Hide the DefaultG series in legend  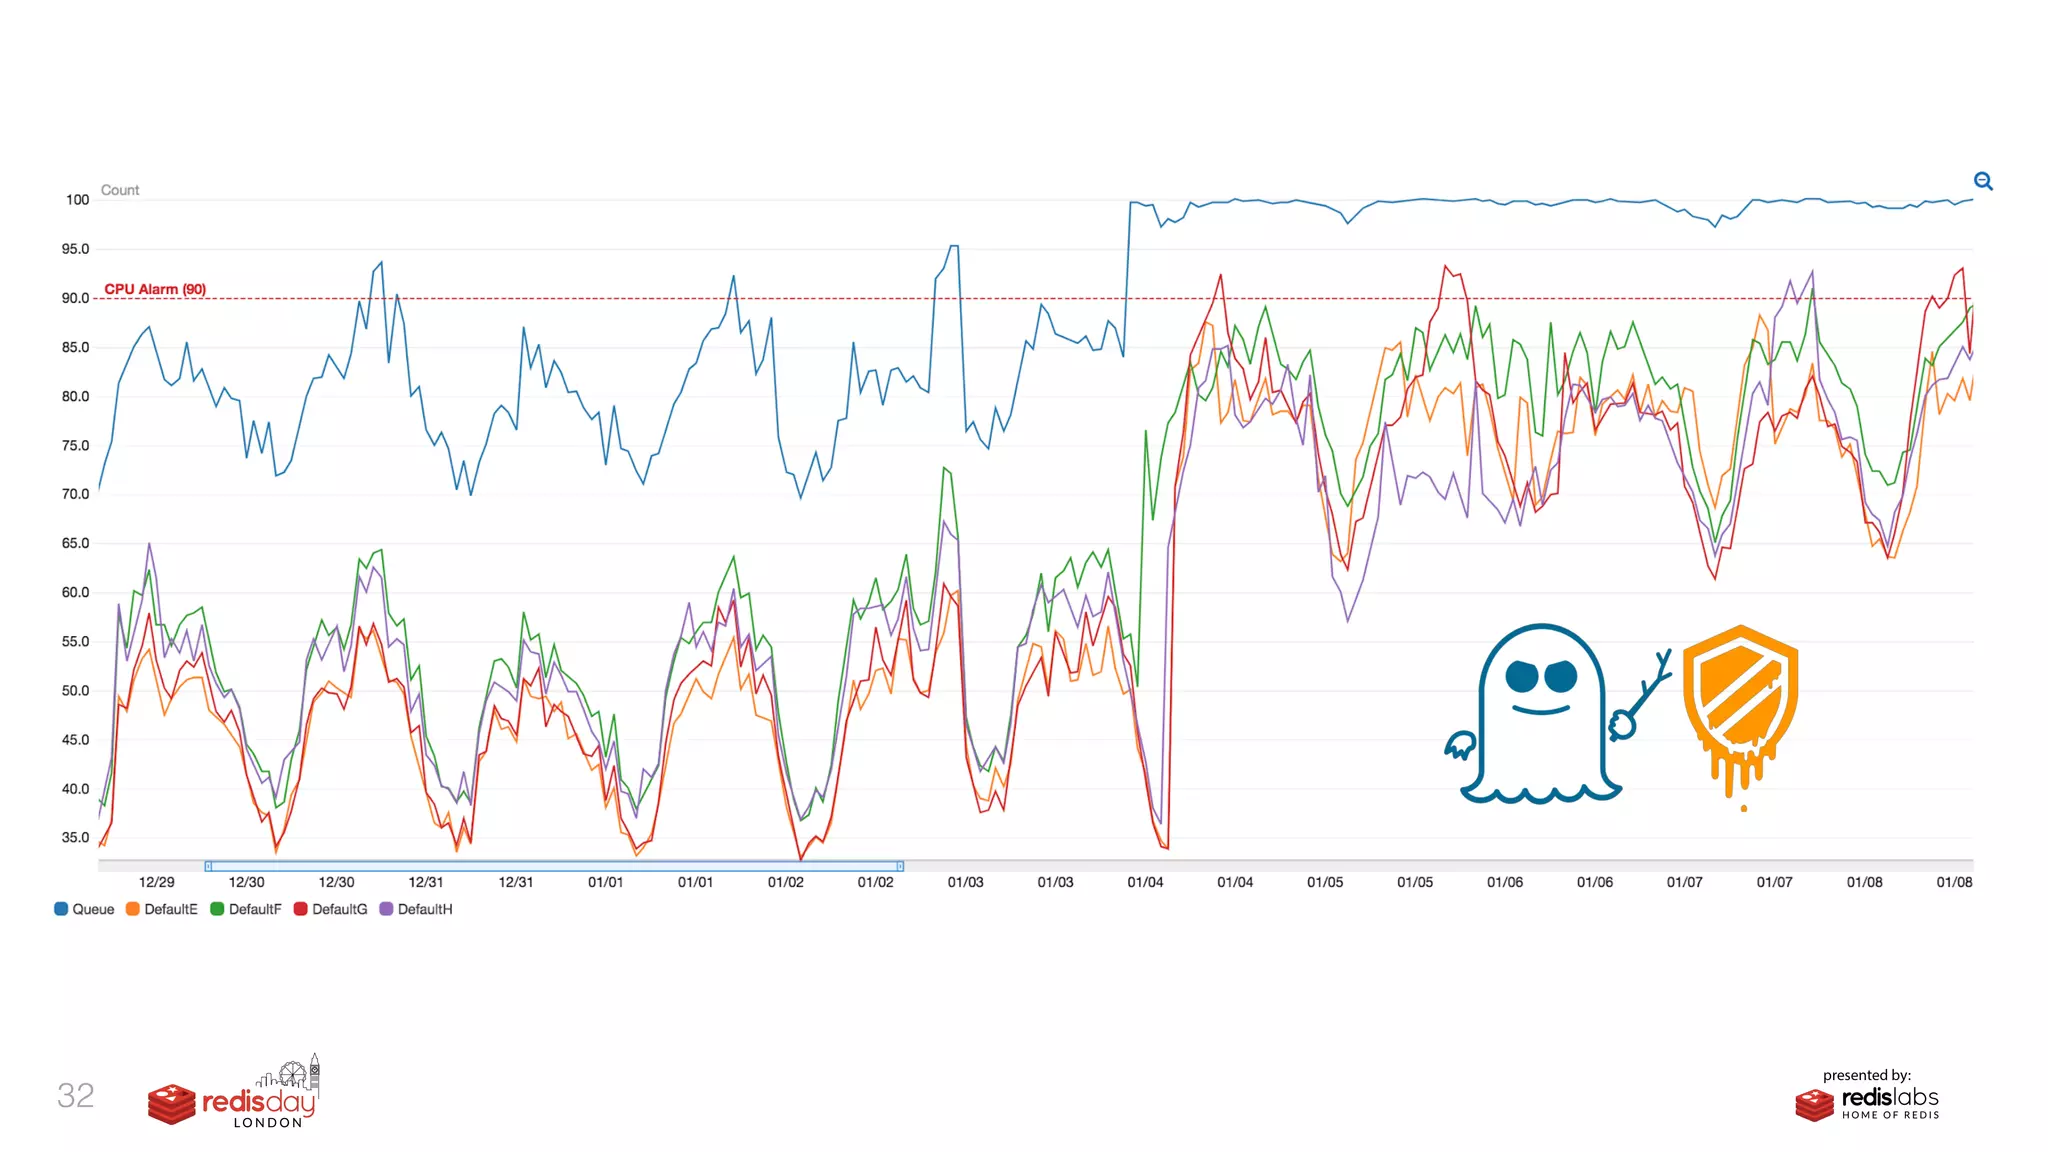click(339, 909)
